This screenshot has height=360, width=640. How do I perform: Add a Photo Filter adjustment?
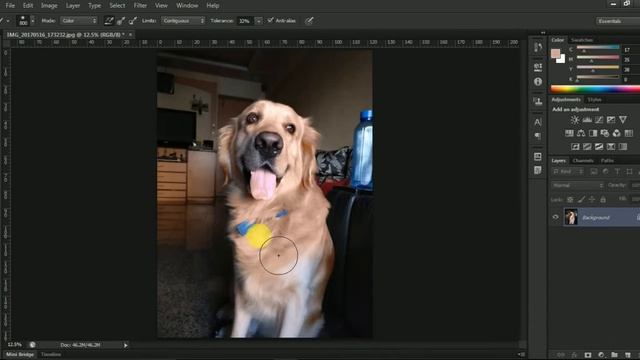[x=605, y=133]
